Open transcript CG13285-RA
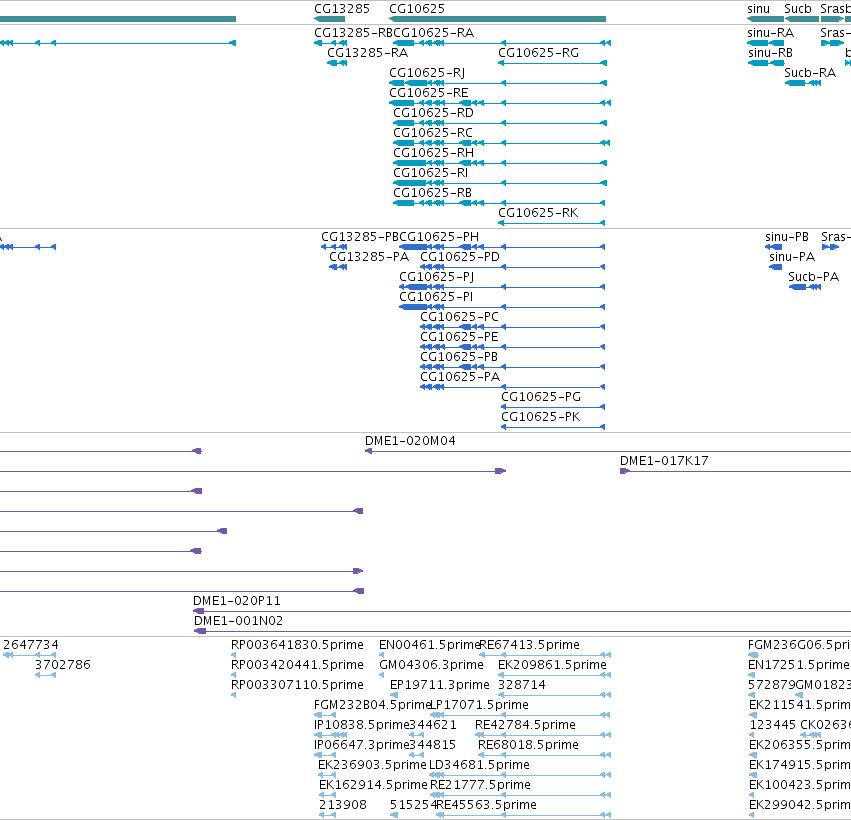This screenshot has width=851, height=820. click(367, 53)
